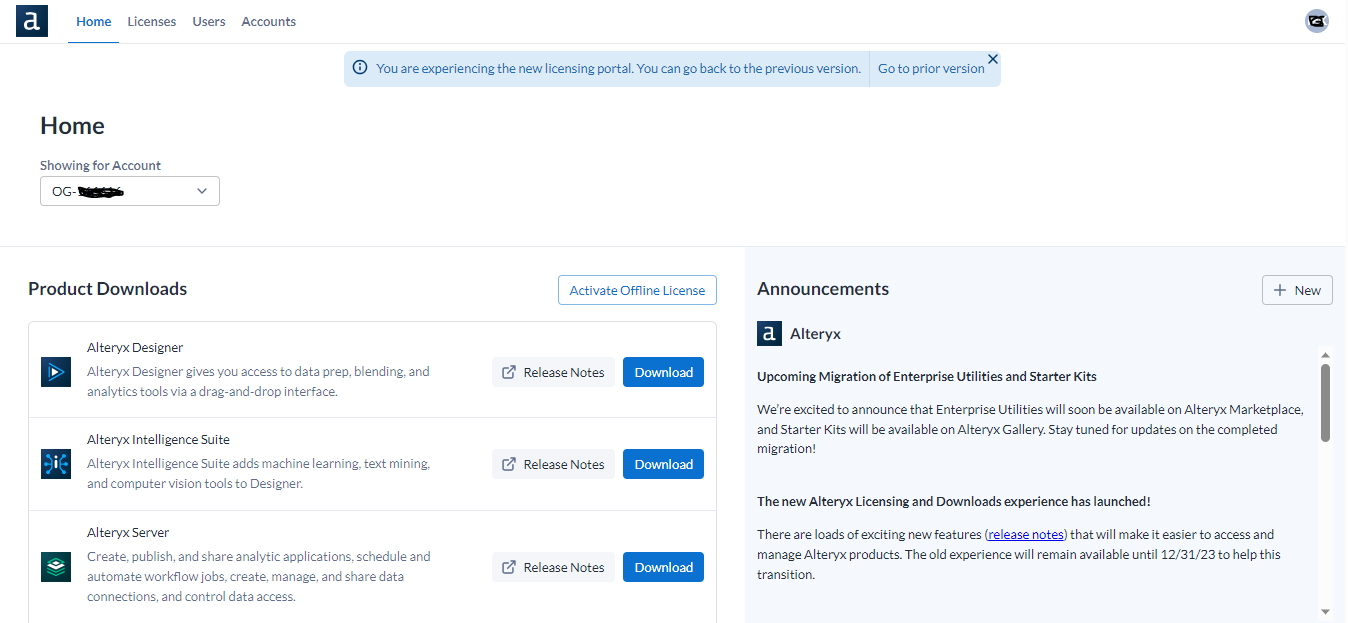1348x623 pixels.
Task: Click the Alteryx Intelligence Suite product title
Action: click(158, 439)
